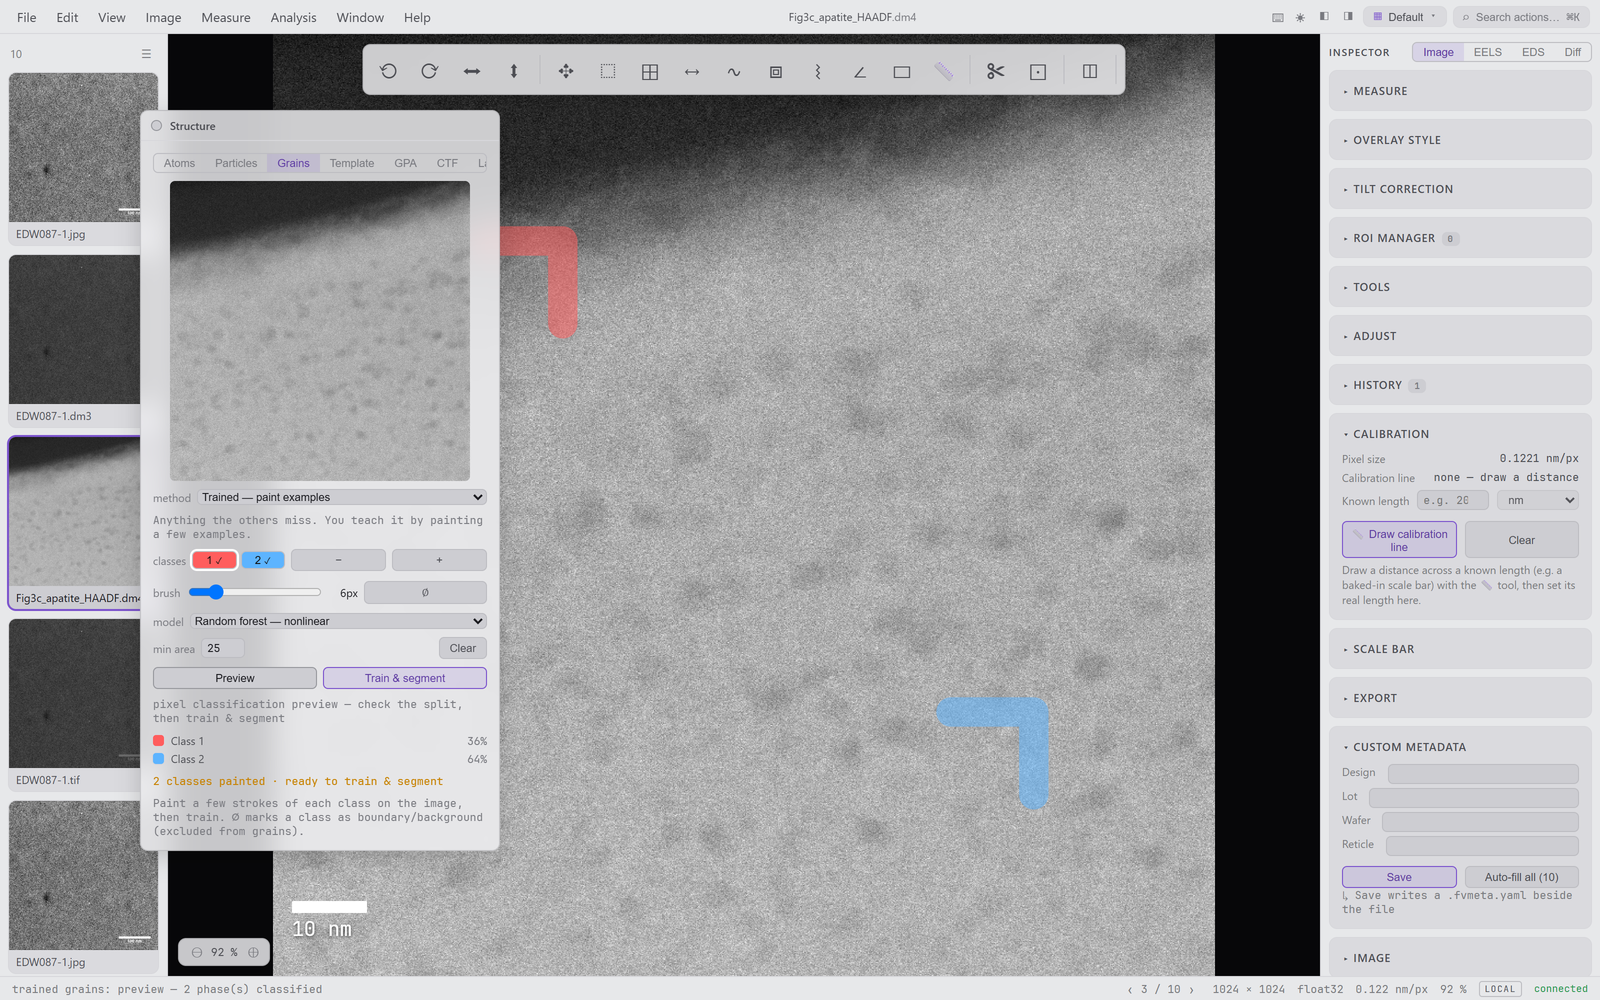Viewport: 1600px width, 1000px height.
Task: Expand the OVERLAY STYLE section
Action: (x=1460, y=140)
